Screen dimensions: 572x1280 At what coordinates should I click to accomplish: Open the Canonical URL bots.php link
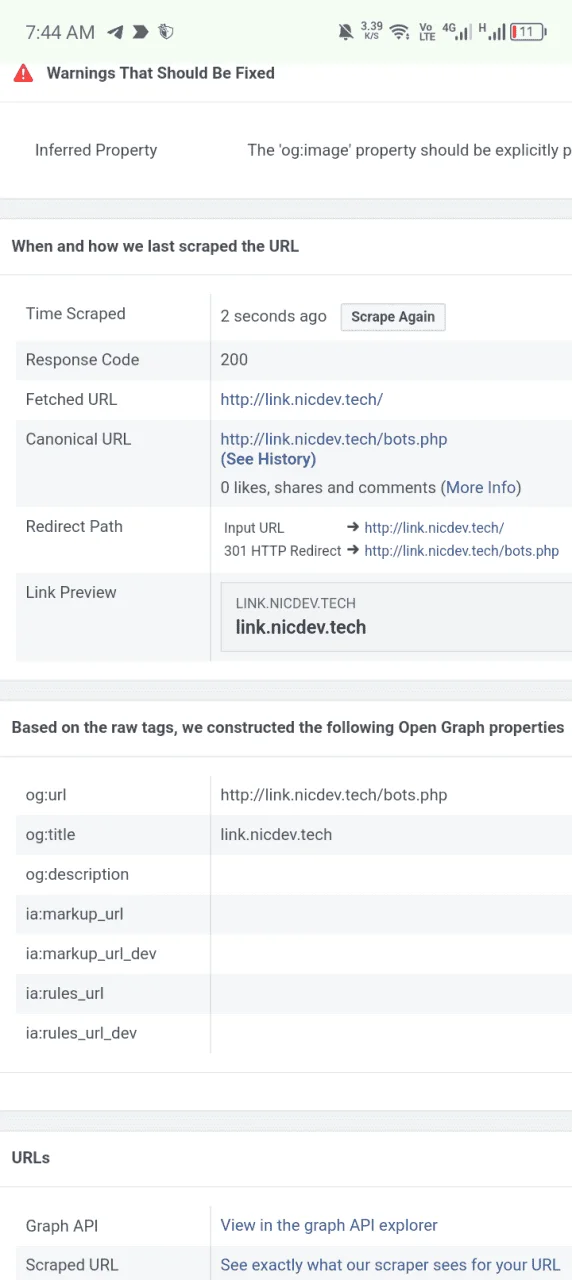tap(334, 439)
